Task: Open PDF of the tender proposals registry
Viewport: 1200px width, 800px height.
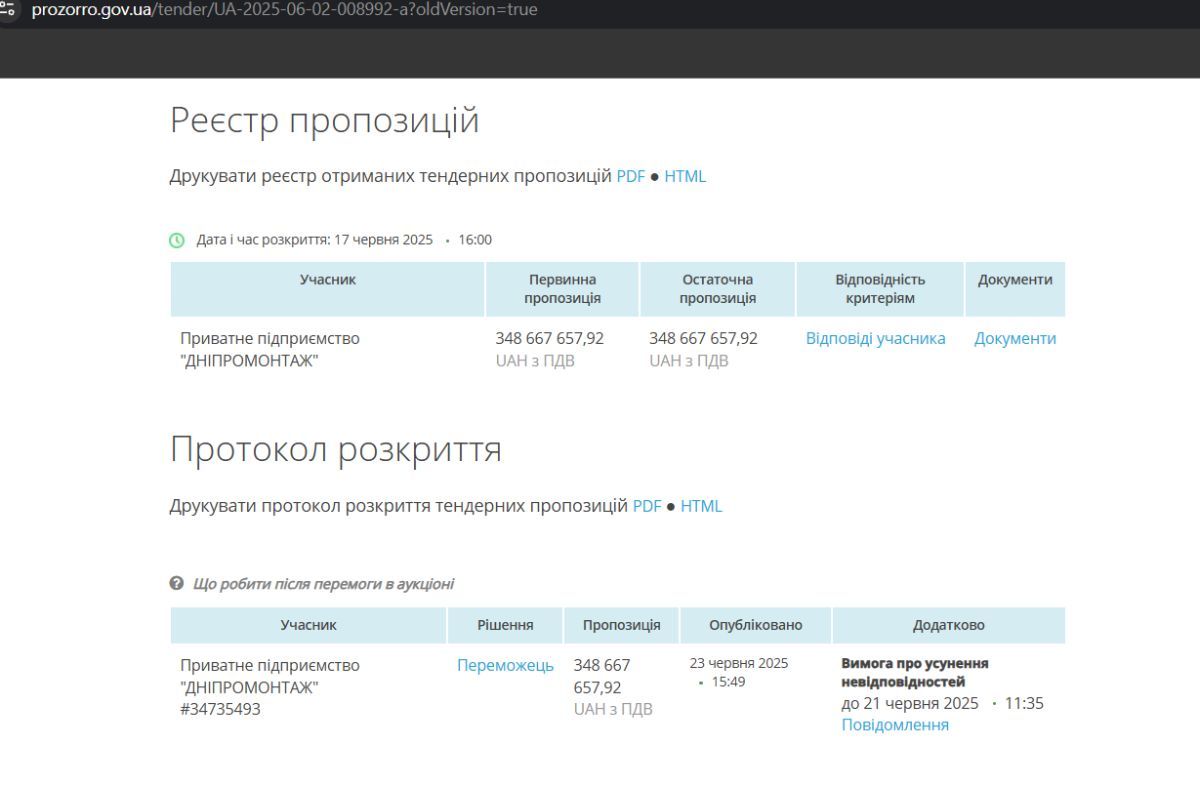Action: 630,176
